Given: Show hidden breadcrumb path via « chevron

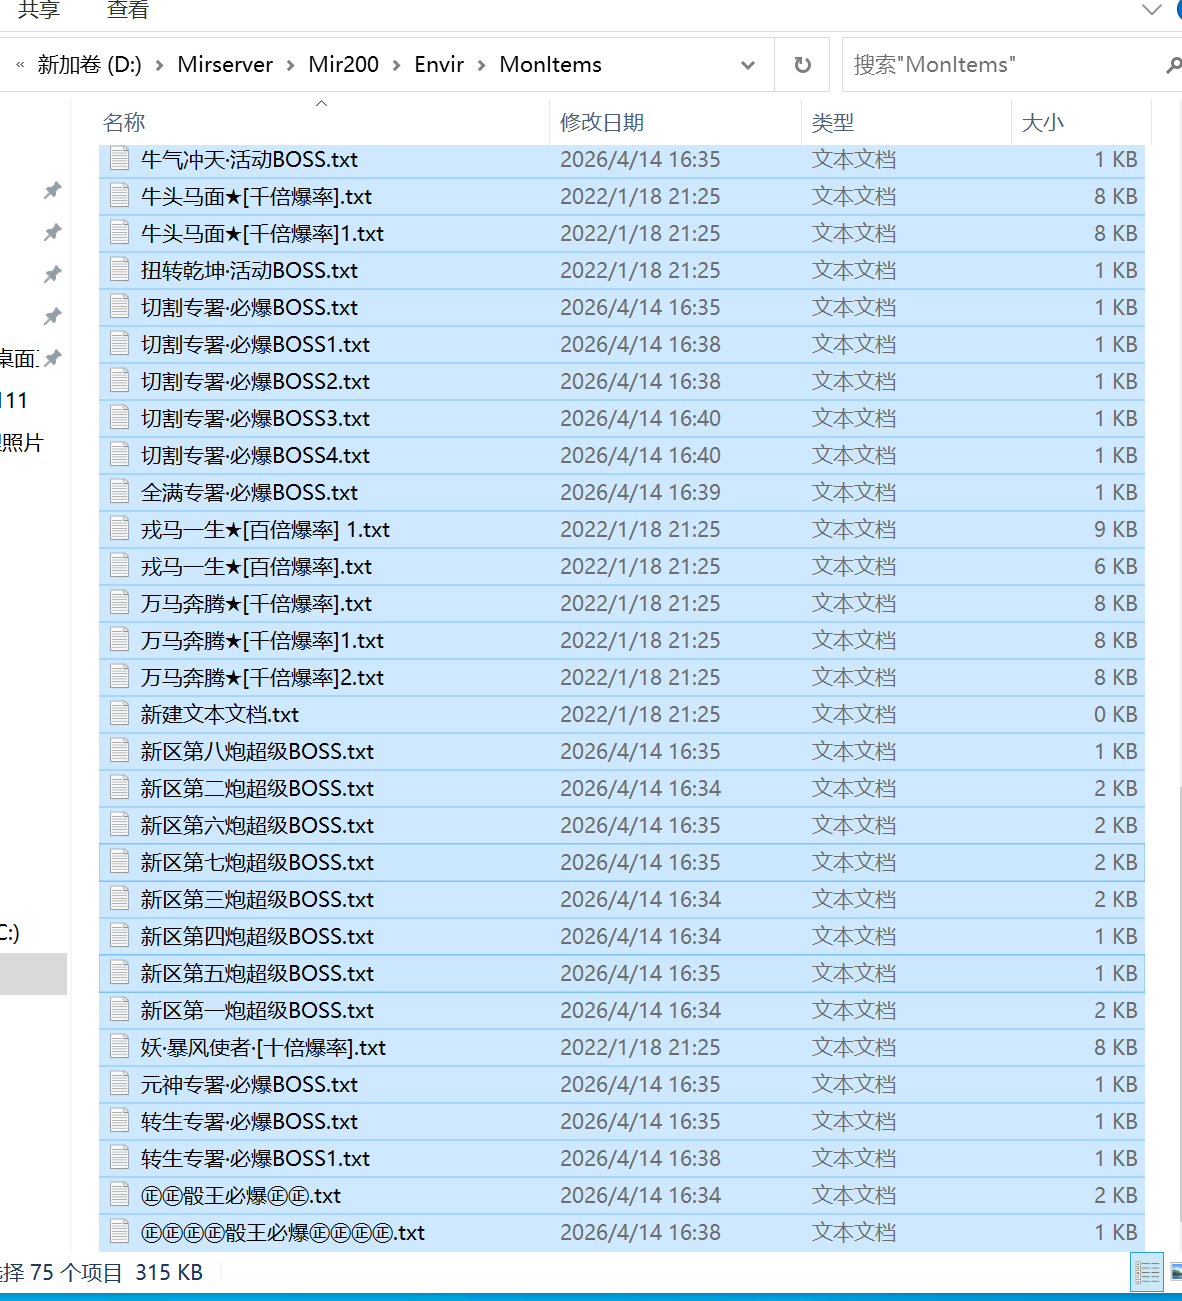Looking at the screenshot, I should point(20,65).
